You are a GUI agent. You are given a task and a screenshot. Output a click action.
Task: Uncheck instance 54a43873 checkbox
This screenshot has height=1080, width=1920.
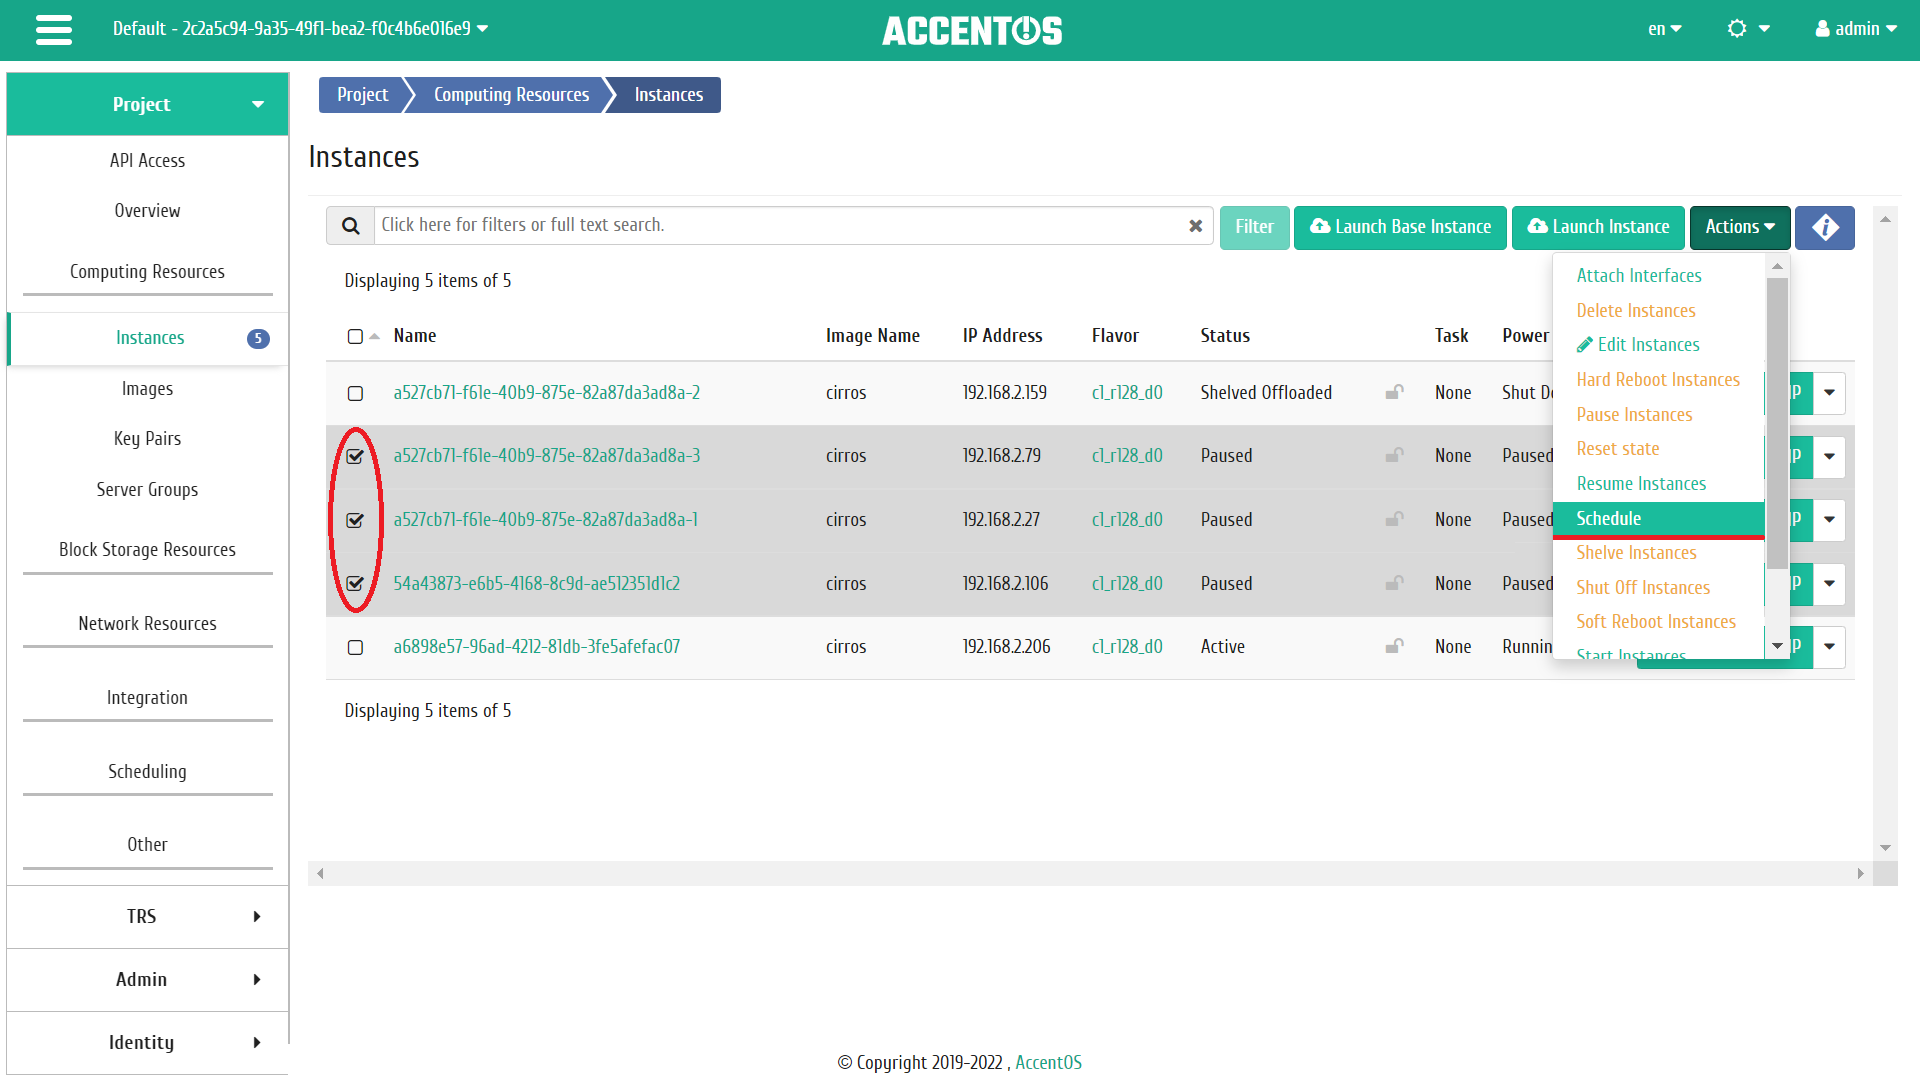point(355,583)
